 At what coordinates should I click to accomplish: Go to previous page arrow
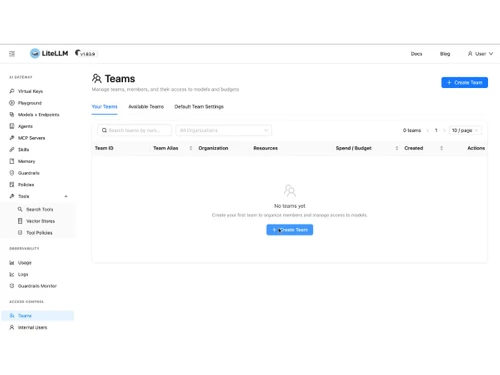tap(428, 130)
